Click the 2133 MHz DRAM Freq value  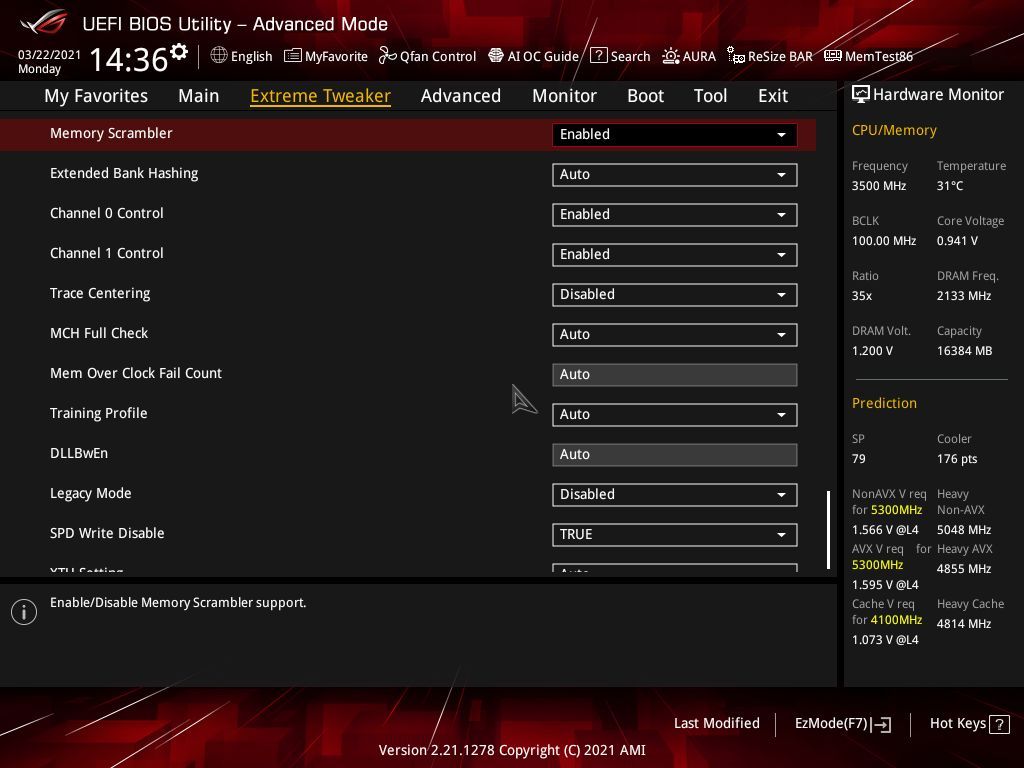click(964, 296)
